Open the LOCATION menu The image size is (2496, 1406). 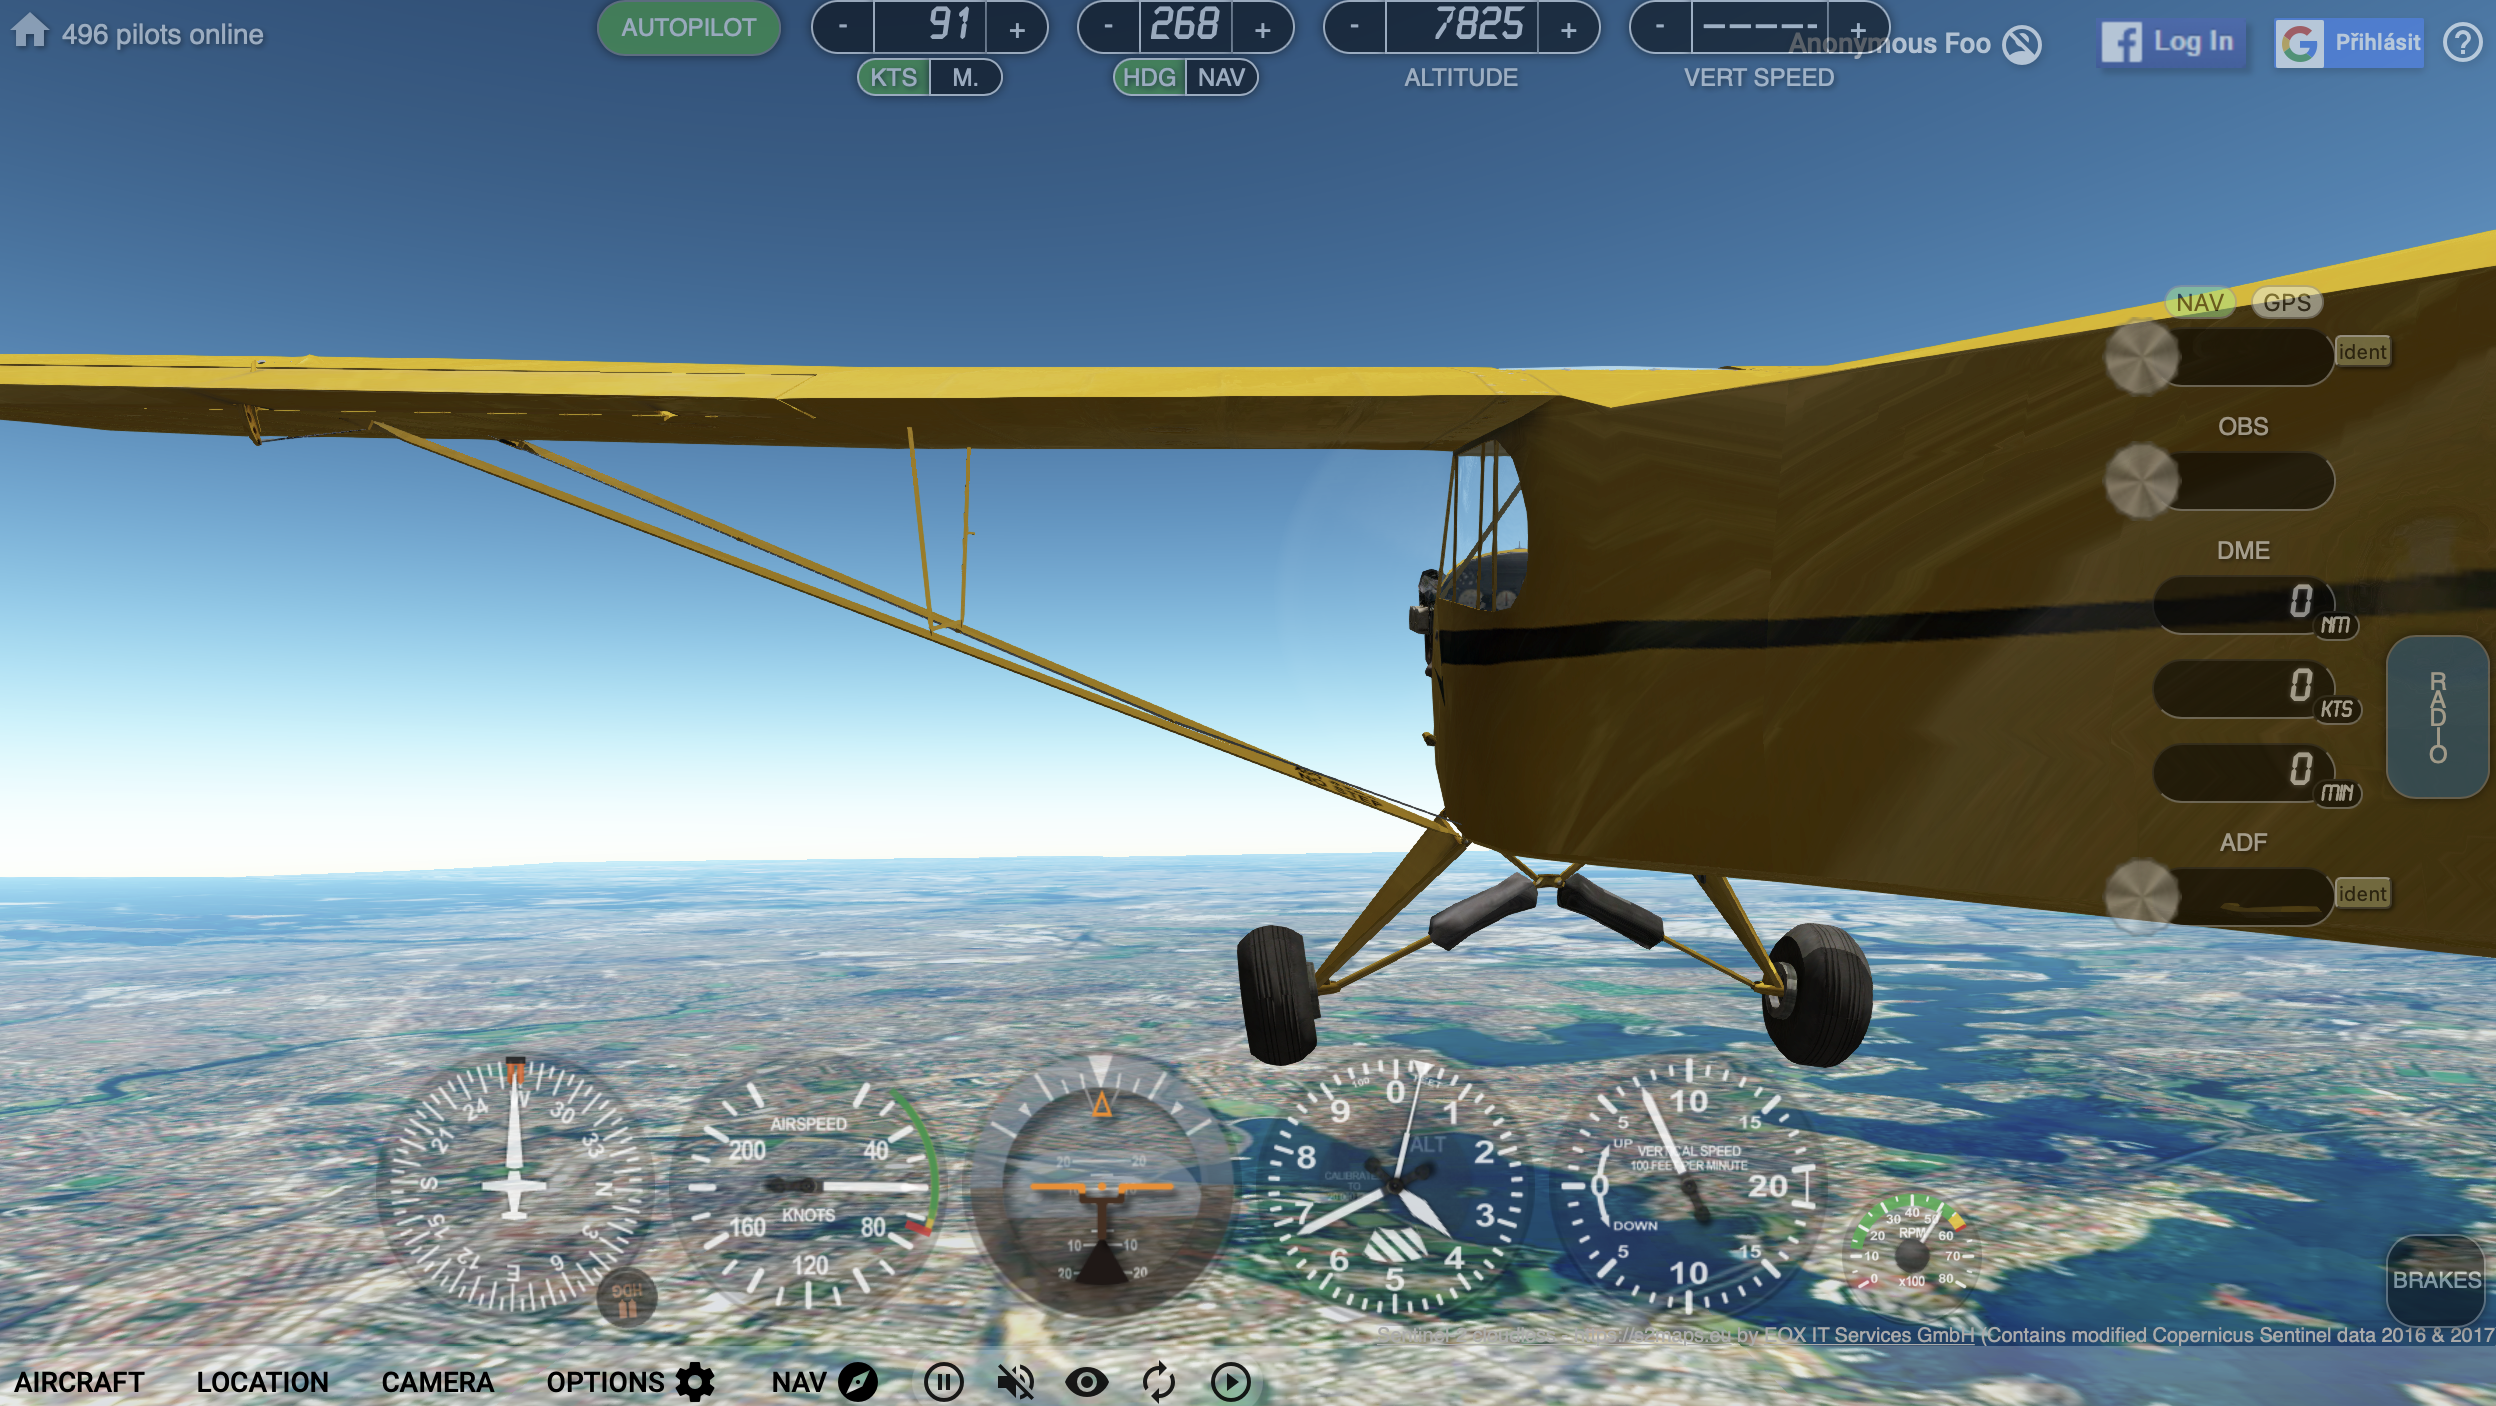[x=263, y=1382]
